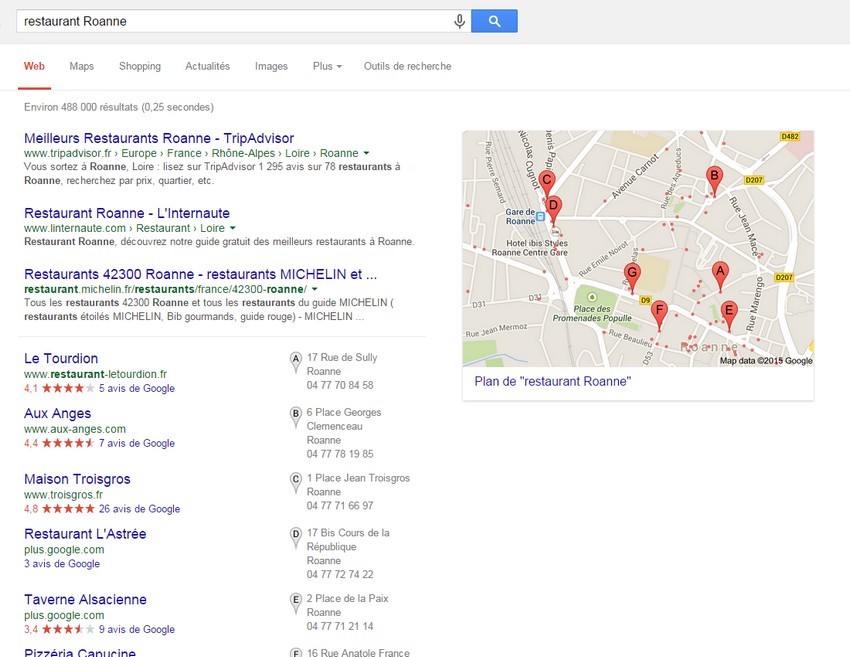Click map pin D on the map
The image size is (850, 657).
(553, 211)
